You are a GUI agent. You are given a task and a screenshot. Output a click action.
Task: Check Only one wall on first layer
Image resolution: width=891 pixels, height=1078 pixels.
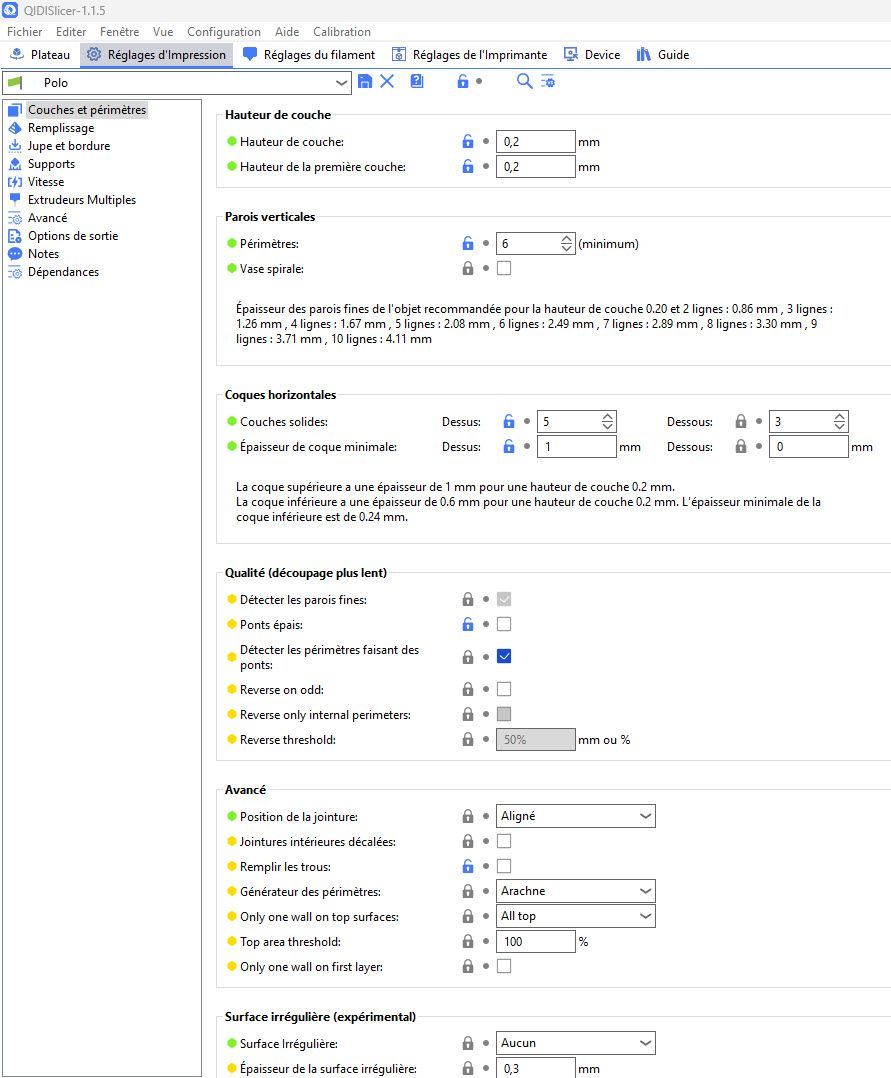(504, 966)
